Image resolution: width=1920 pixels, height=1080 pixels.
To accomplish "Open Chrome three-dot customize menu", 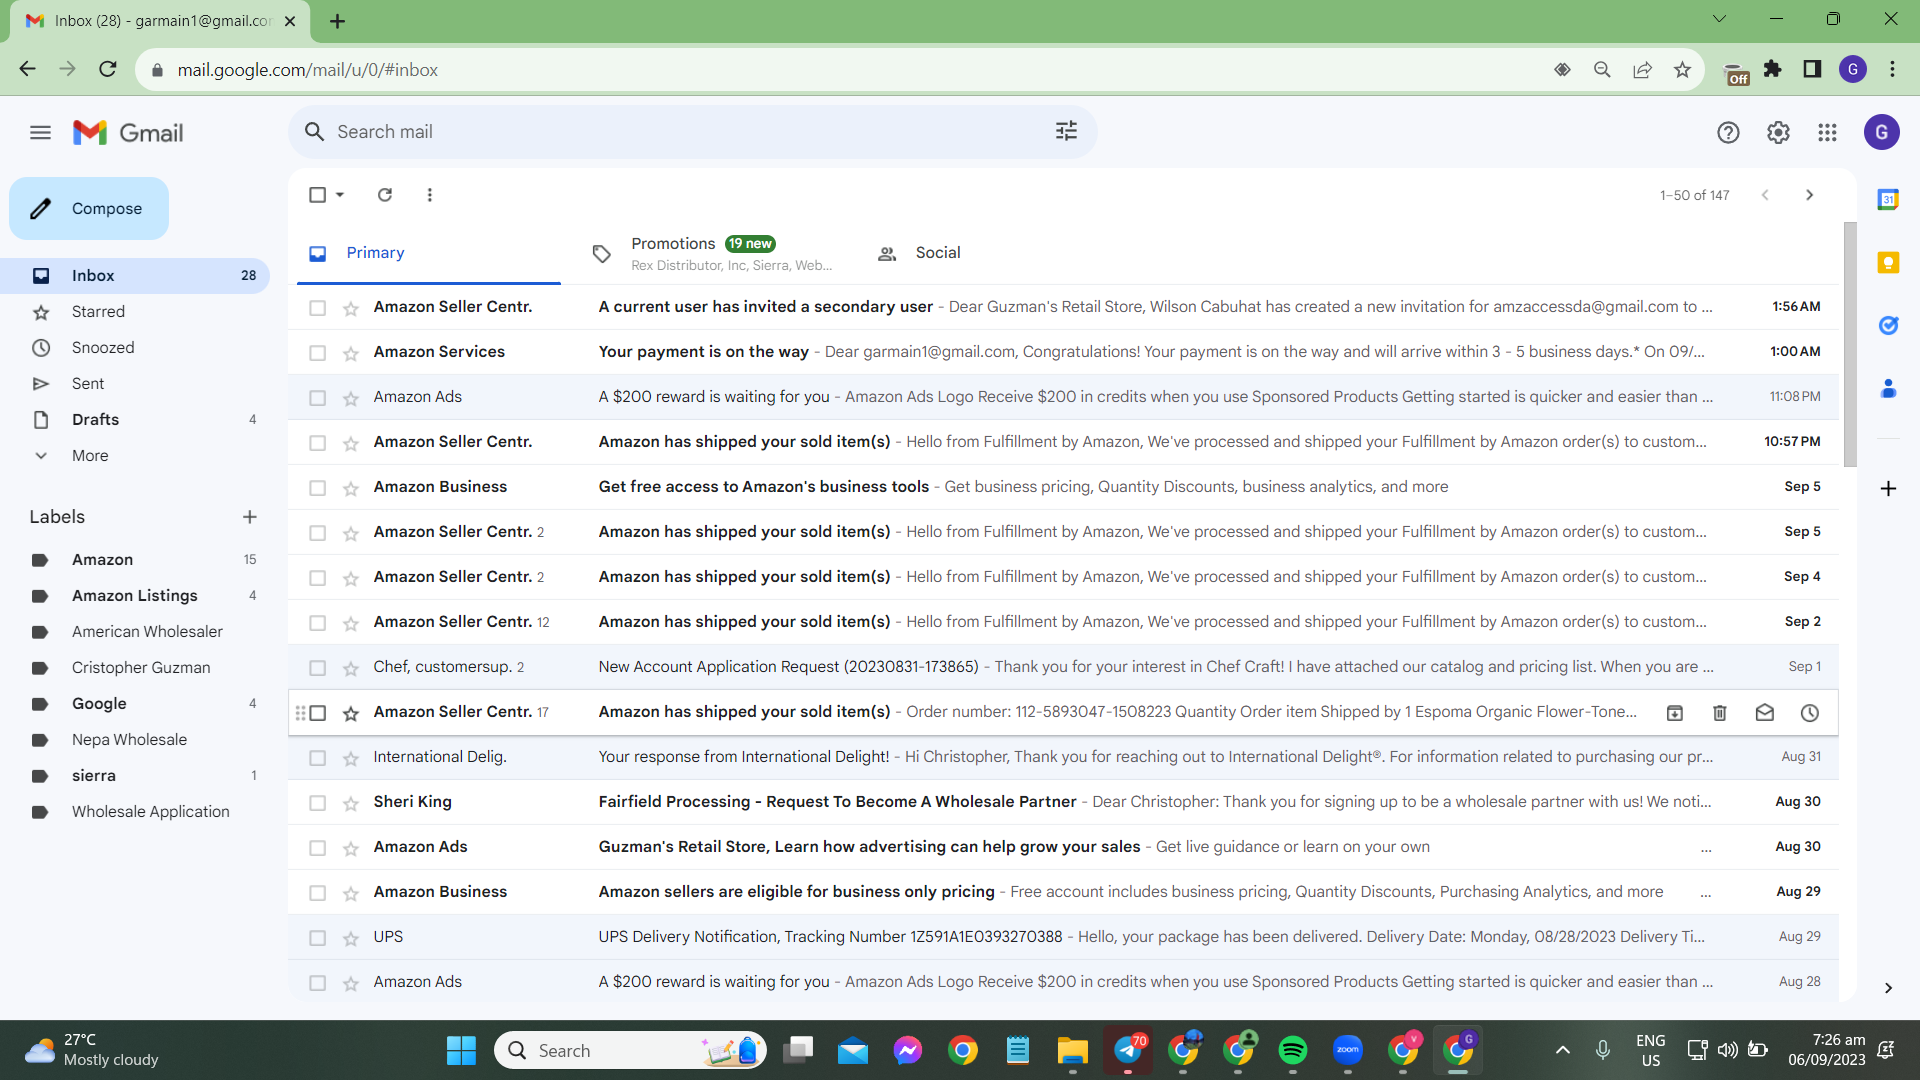I will point(1892,69).
